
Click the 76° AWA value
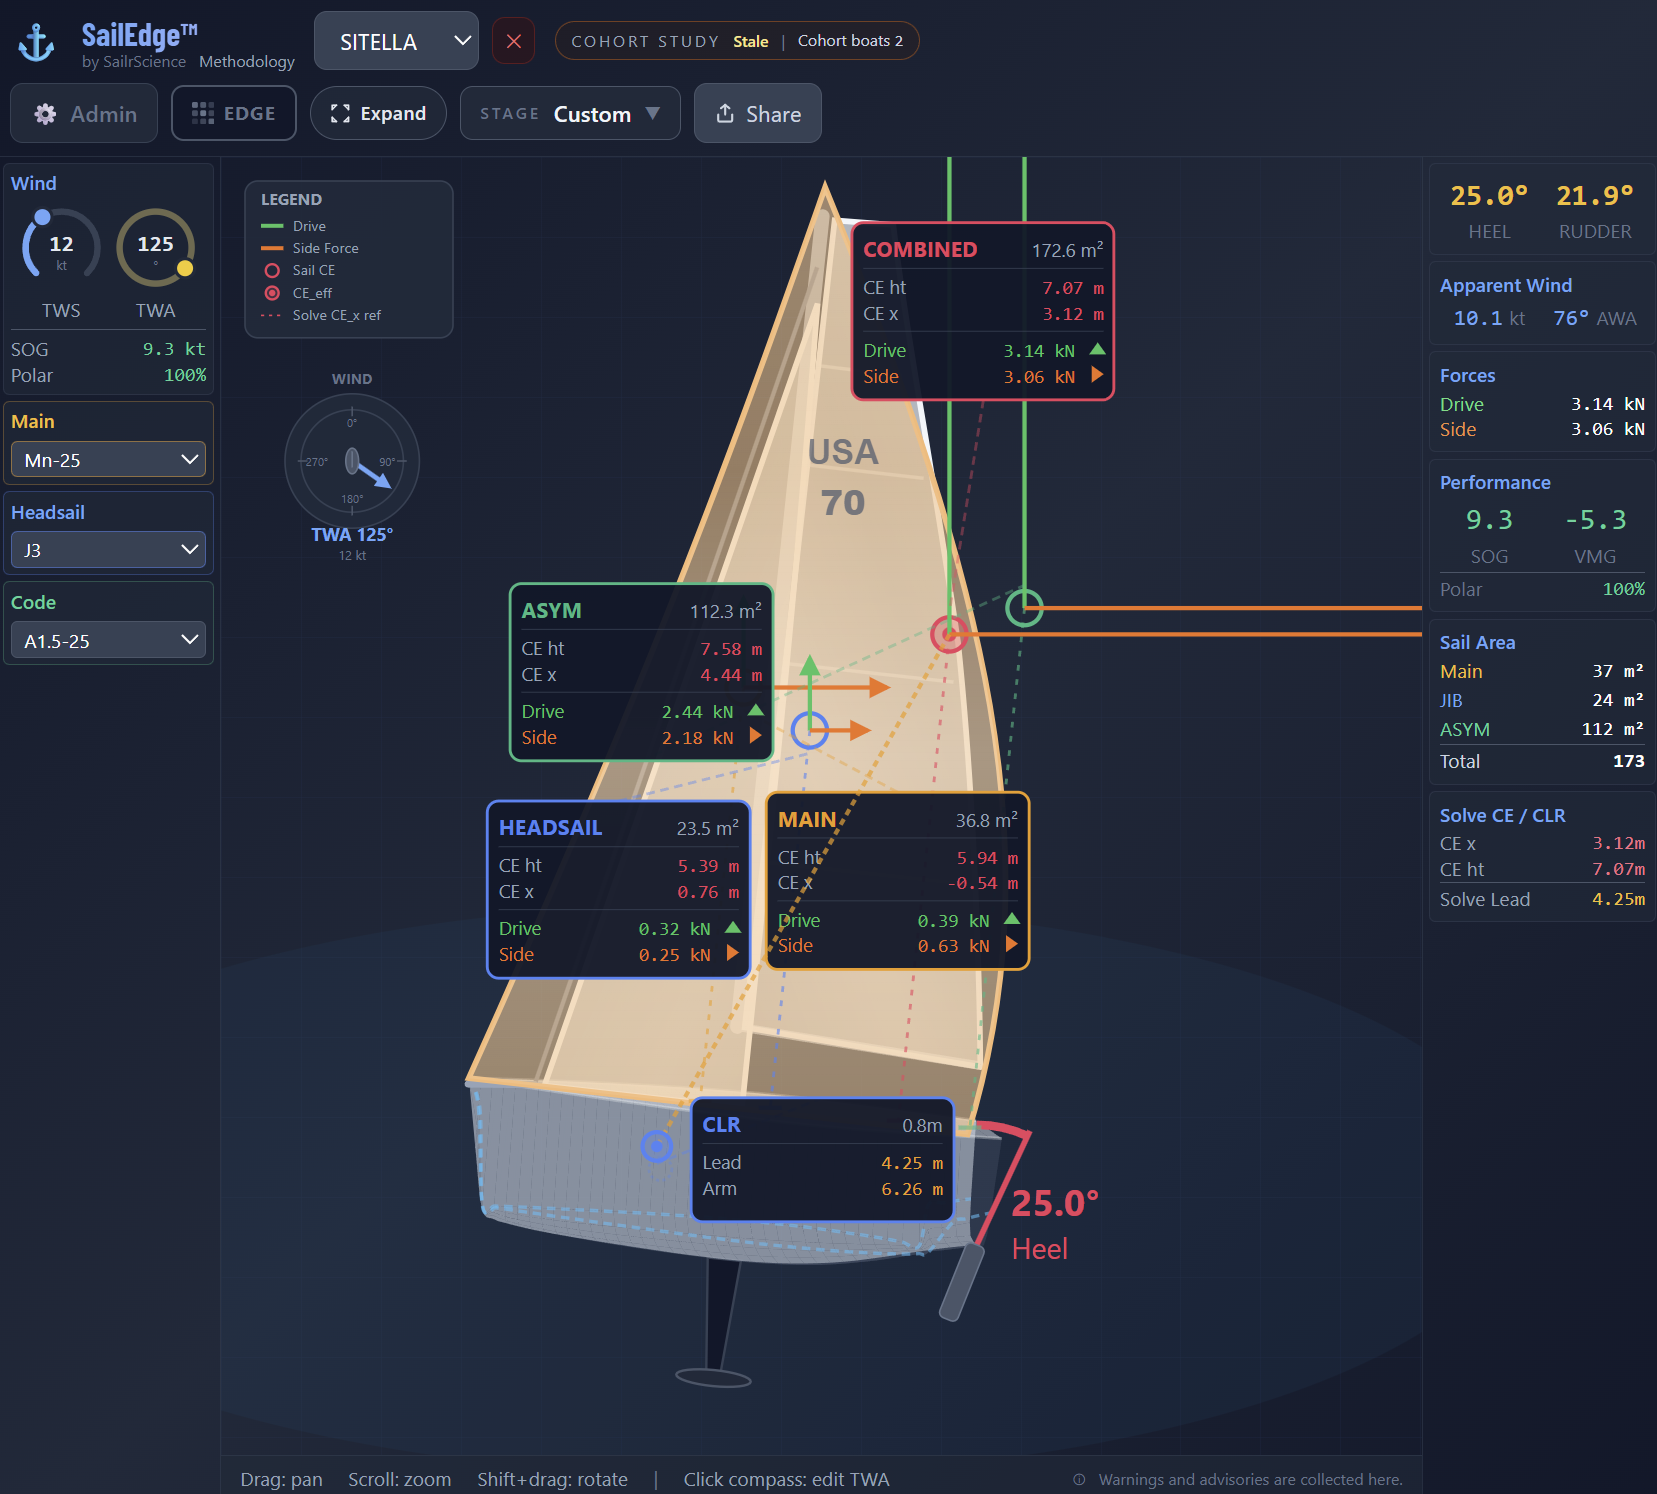[x=1594, y=318]
